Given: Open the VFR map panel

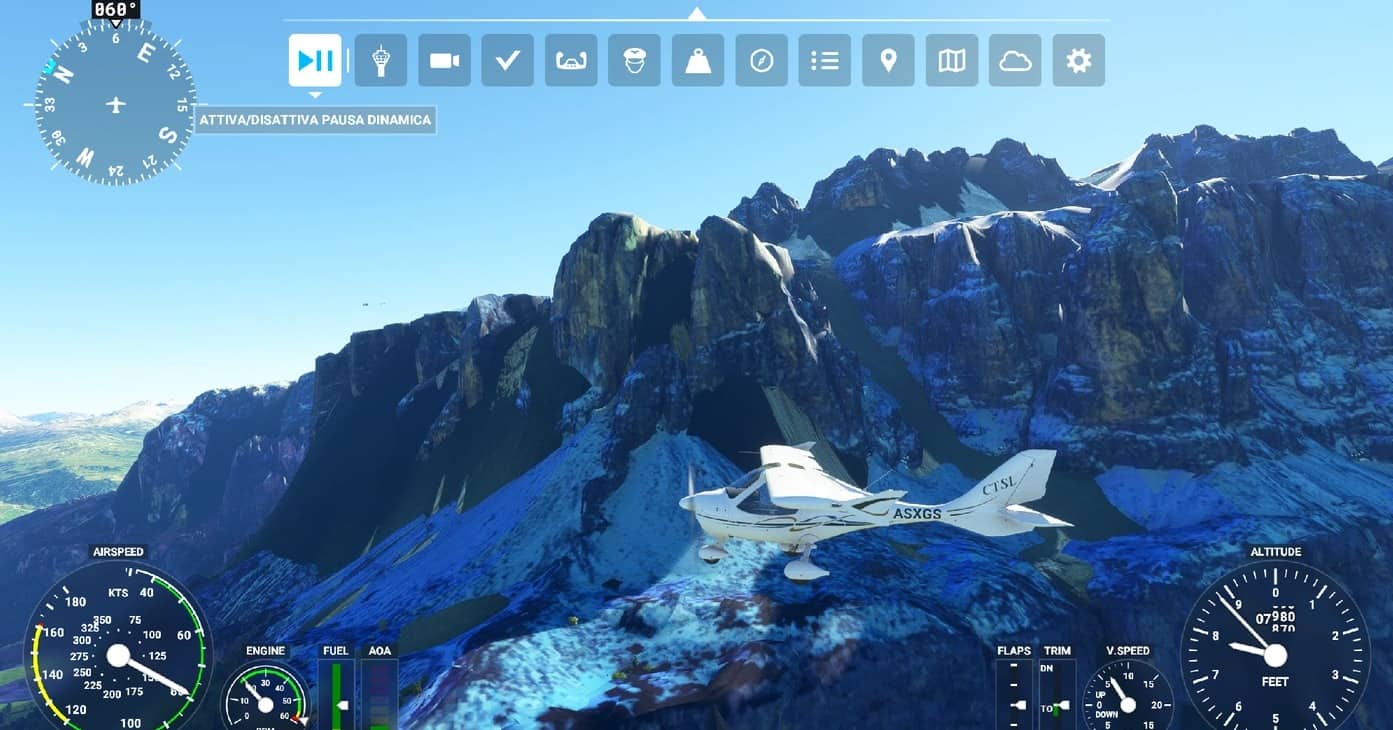Looking at the screenshot, I should pyautogui.click(x=952, y=60).
